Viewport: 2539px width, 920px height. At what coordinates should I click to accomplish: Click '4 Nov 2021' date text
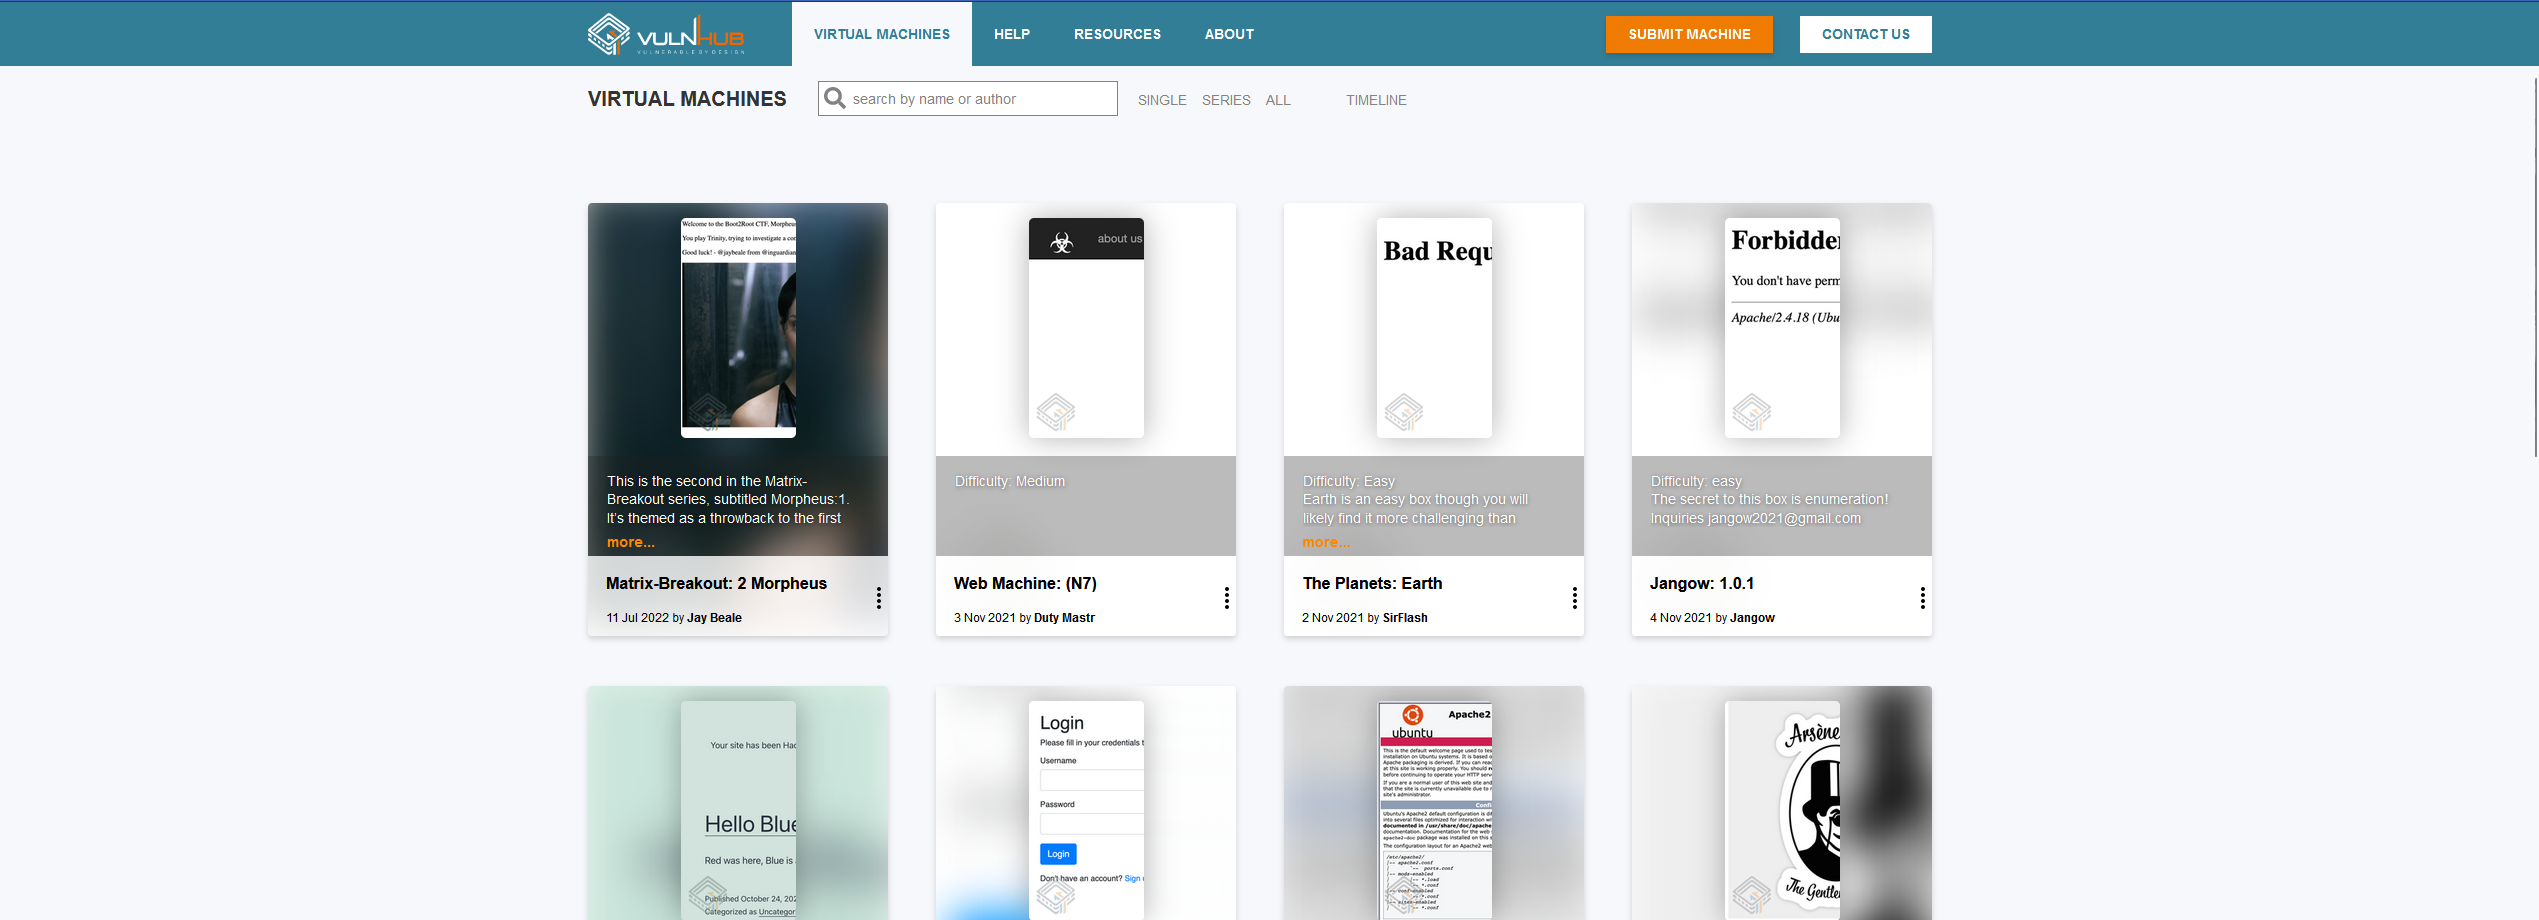coord(1680,618)
